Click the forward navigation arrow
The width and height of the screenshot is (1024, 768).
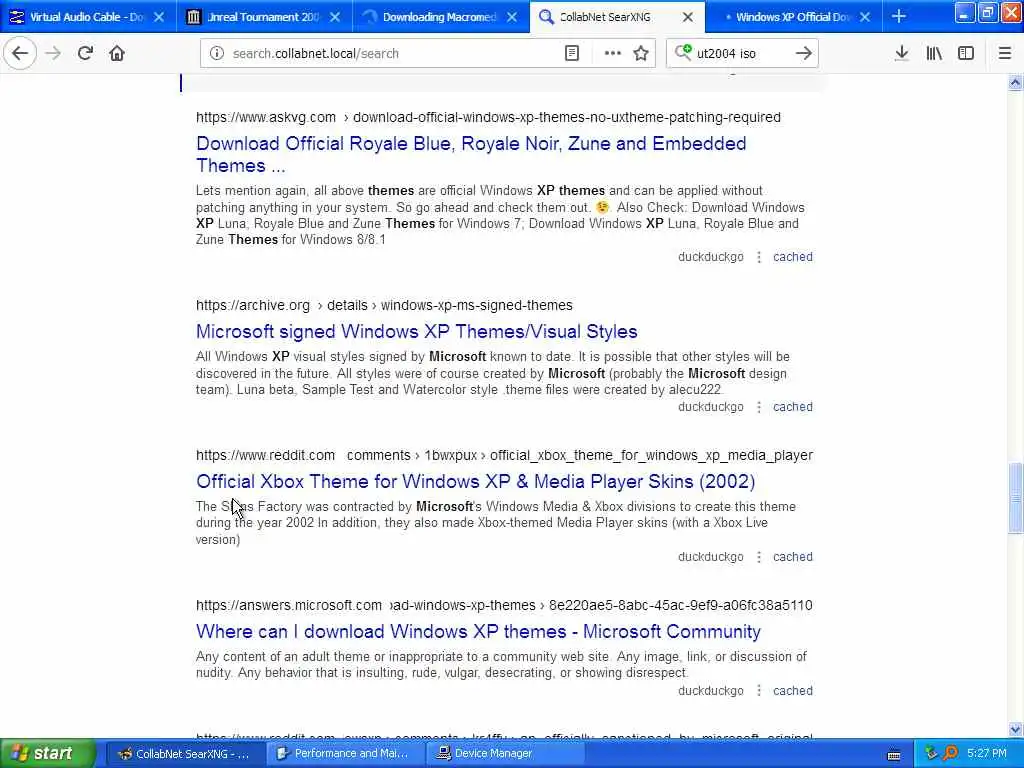[53, 53]
